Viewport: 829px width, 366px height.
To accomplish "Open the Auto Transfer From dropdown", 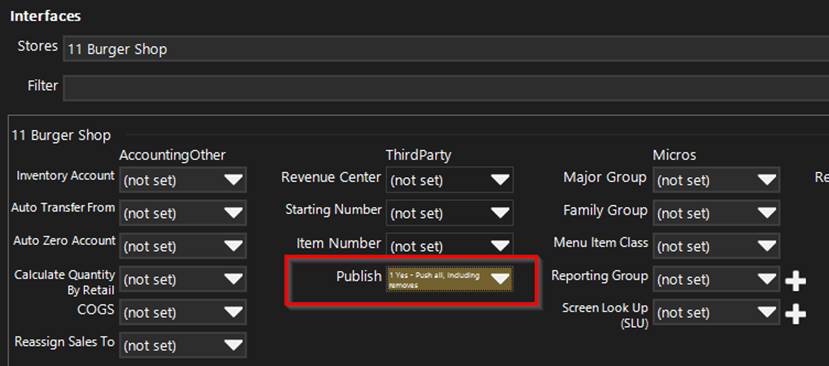I will tap(183, 213).
